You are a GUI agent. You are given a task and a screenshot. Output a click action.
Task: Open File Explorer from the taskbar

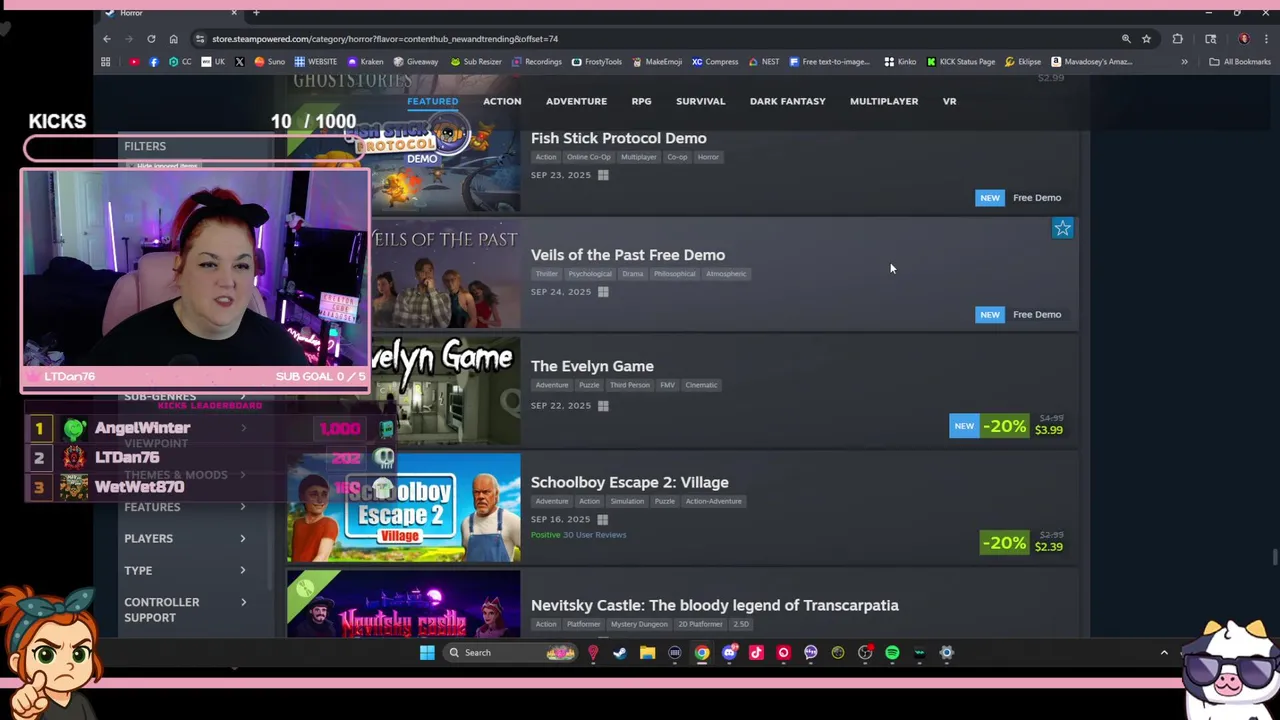pyautogui.click(x=647, y=653)
